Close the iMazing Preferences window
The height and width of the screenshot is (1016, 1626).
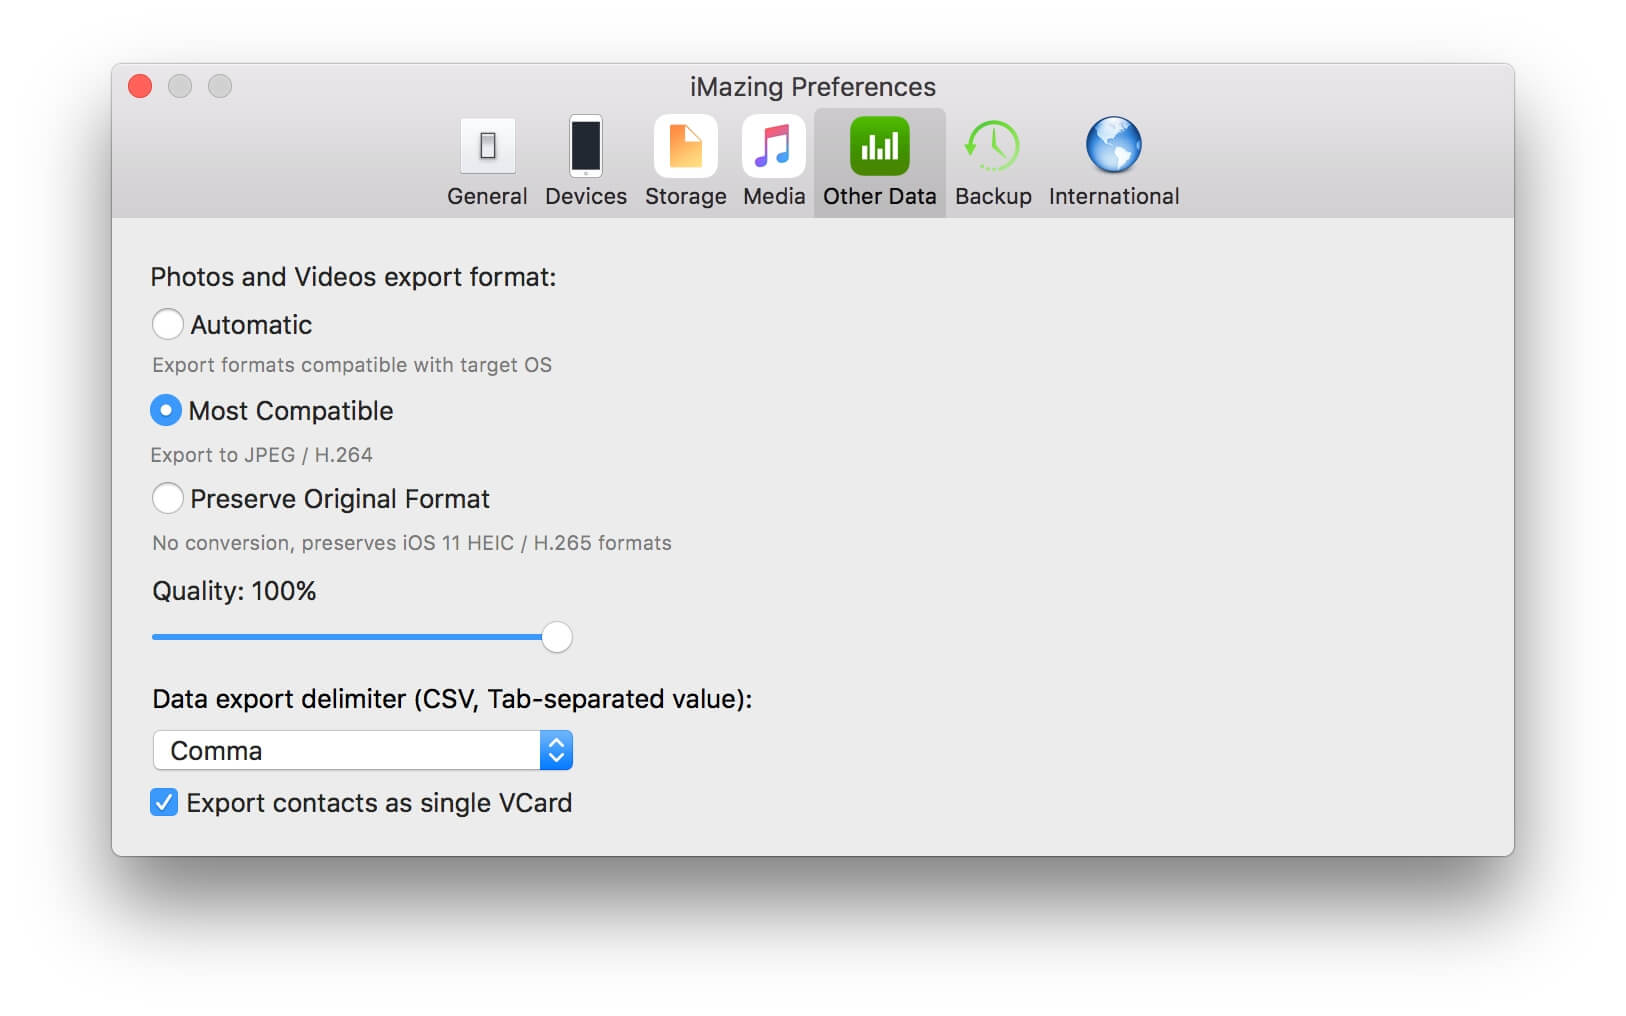coord(140,86)
